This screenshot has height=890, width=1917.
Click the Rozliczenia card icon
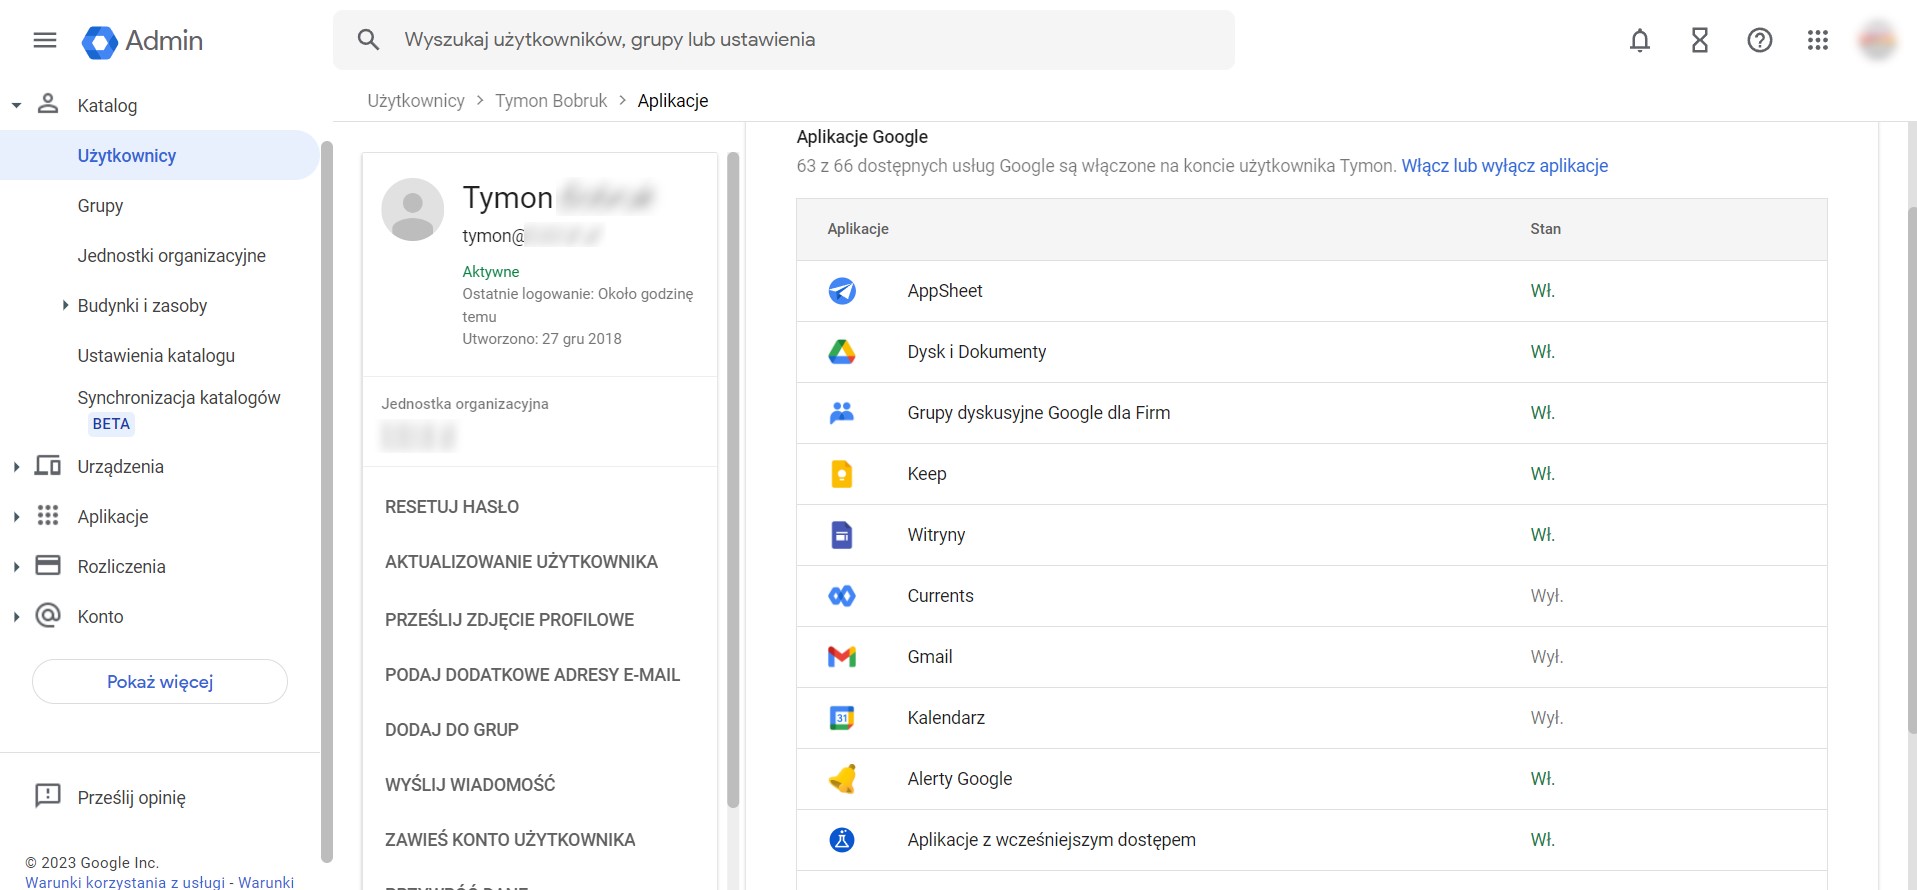click(x=48, y=565)
